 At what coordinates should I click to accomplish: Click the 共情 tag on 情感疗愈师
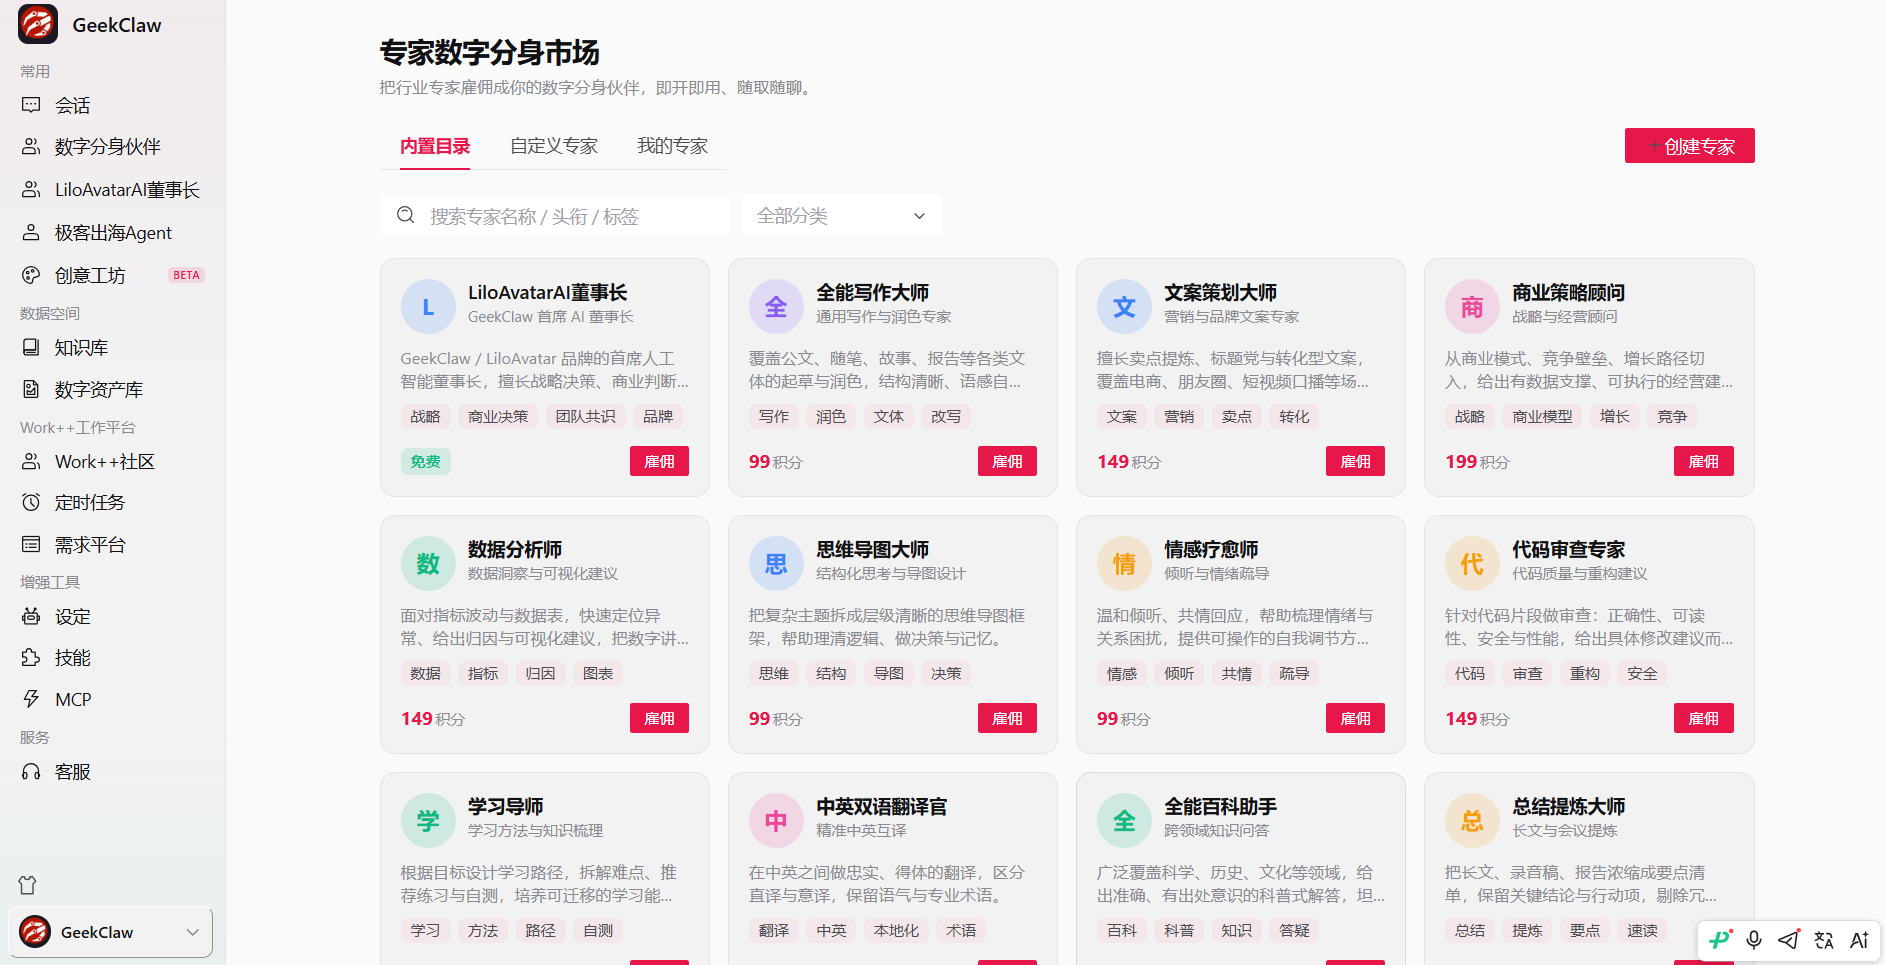coord(1237,673)
